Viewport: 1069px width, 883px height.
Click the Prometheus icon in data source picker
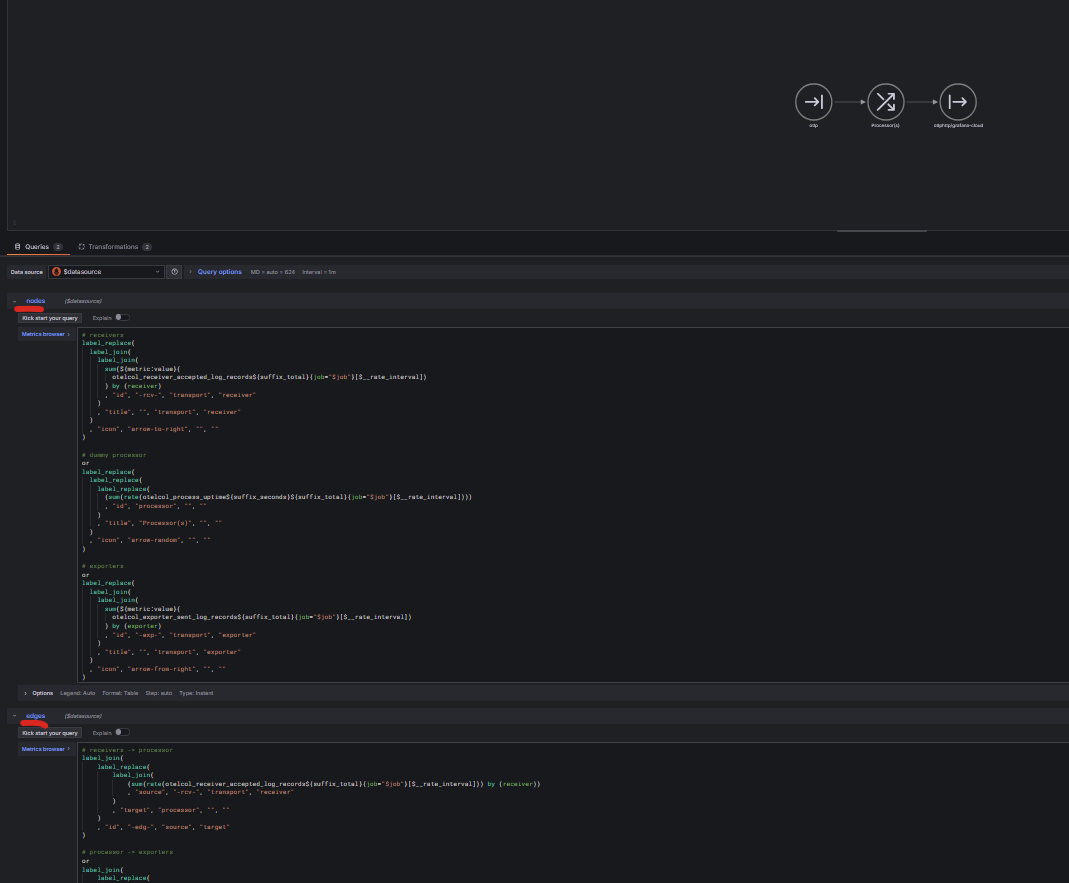[x=56, y=272]
